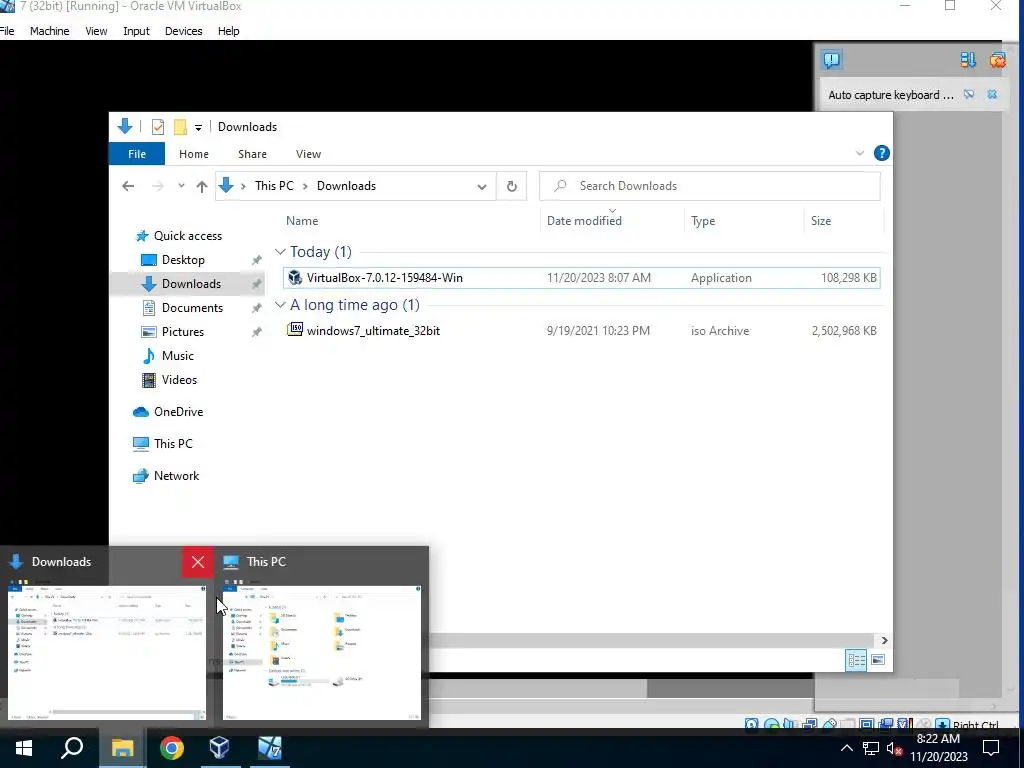Open VirtualBox Manager cube taskbar icon
The height and width of the screenshot is (768, 1024).
click(219, 748)
